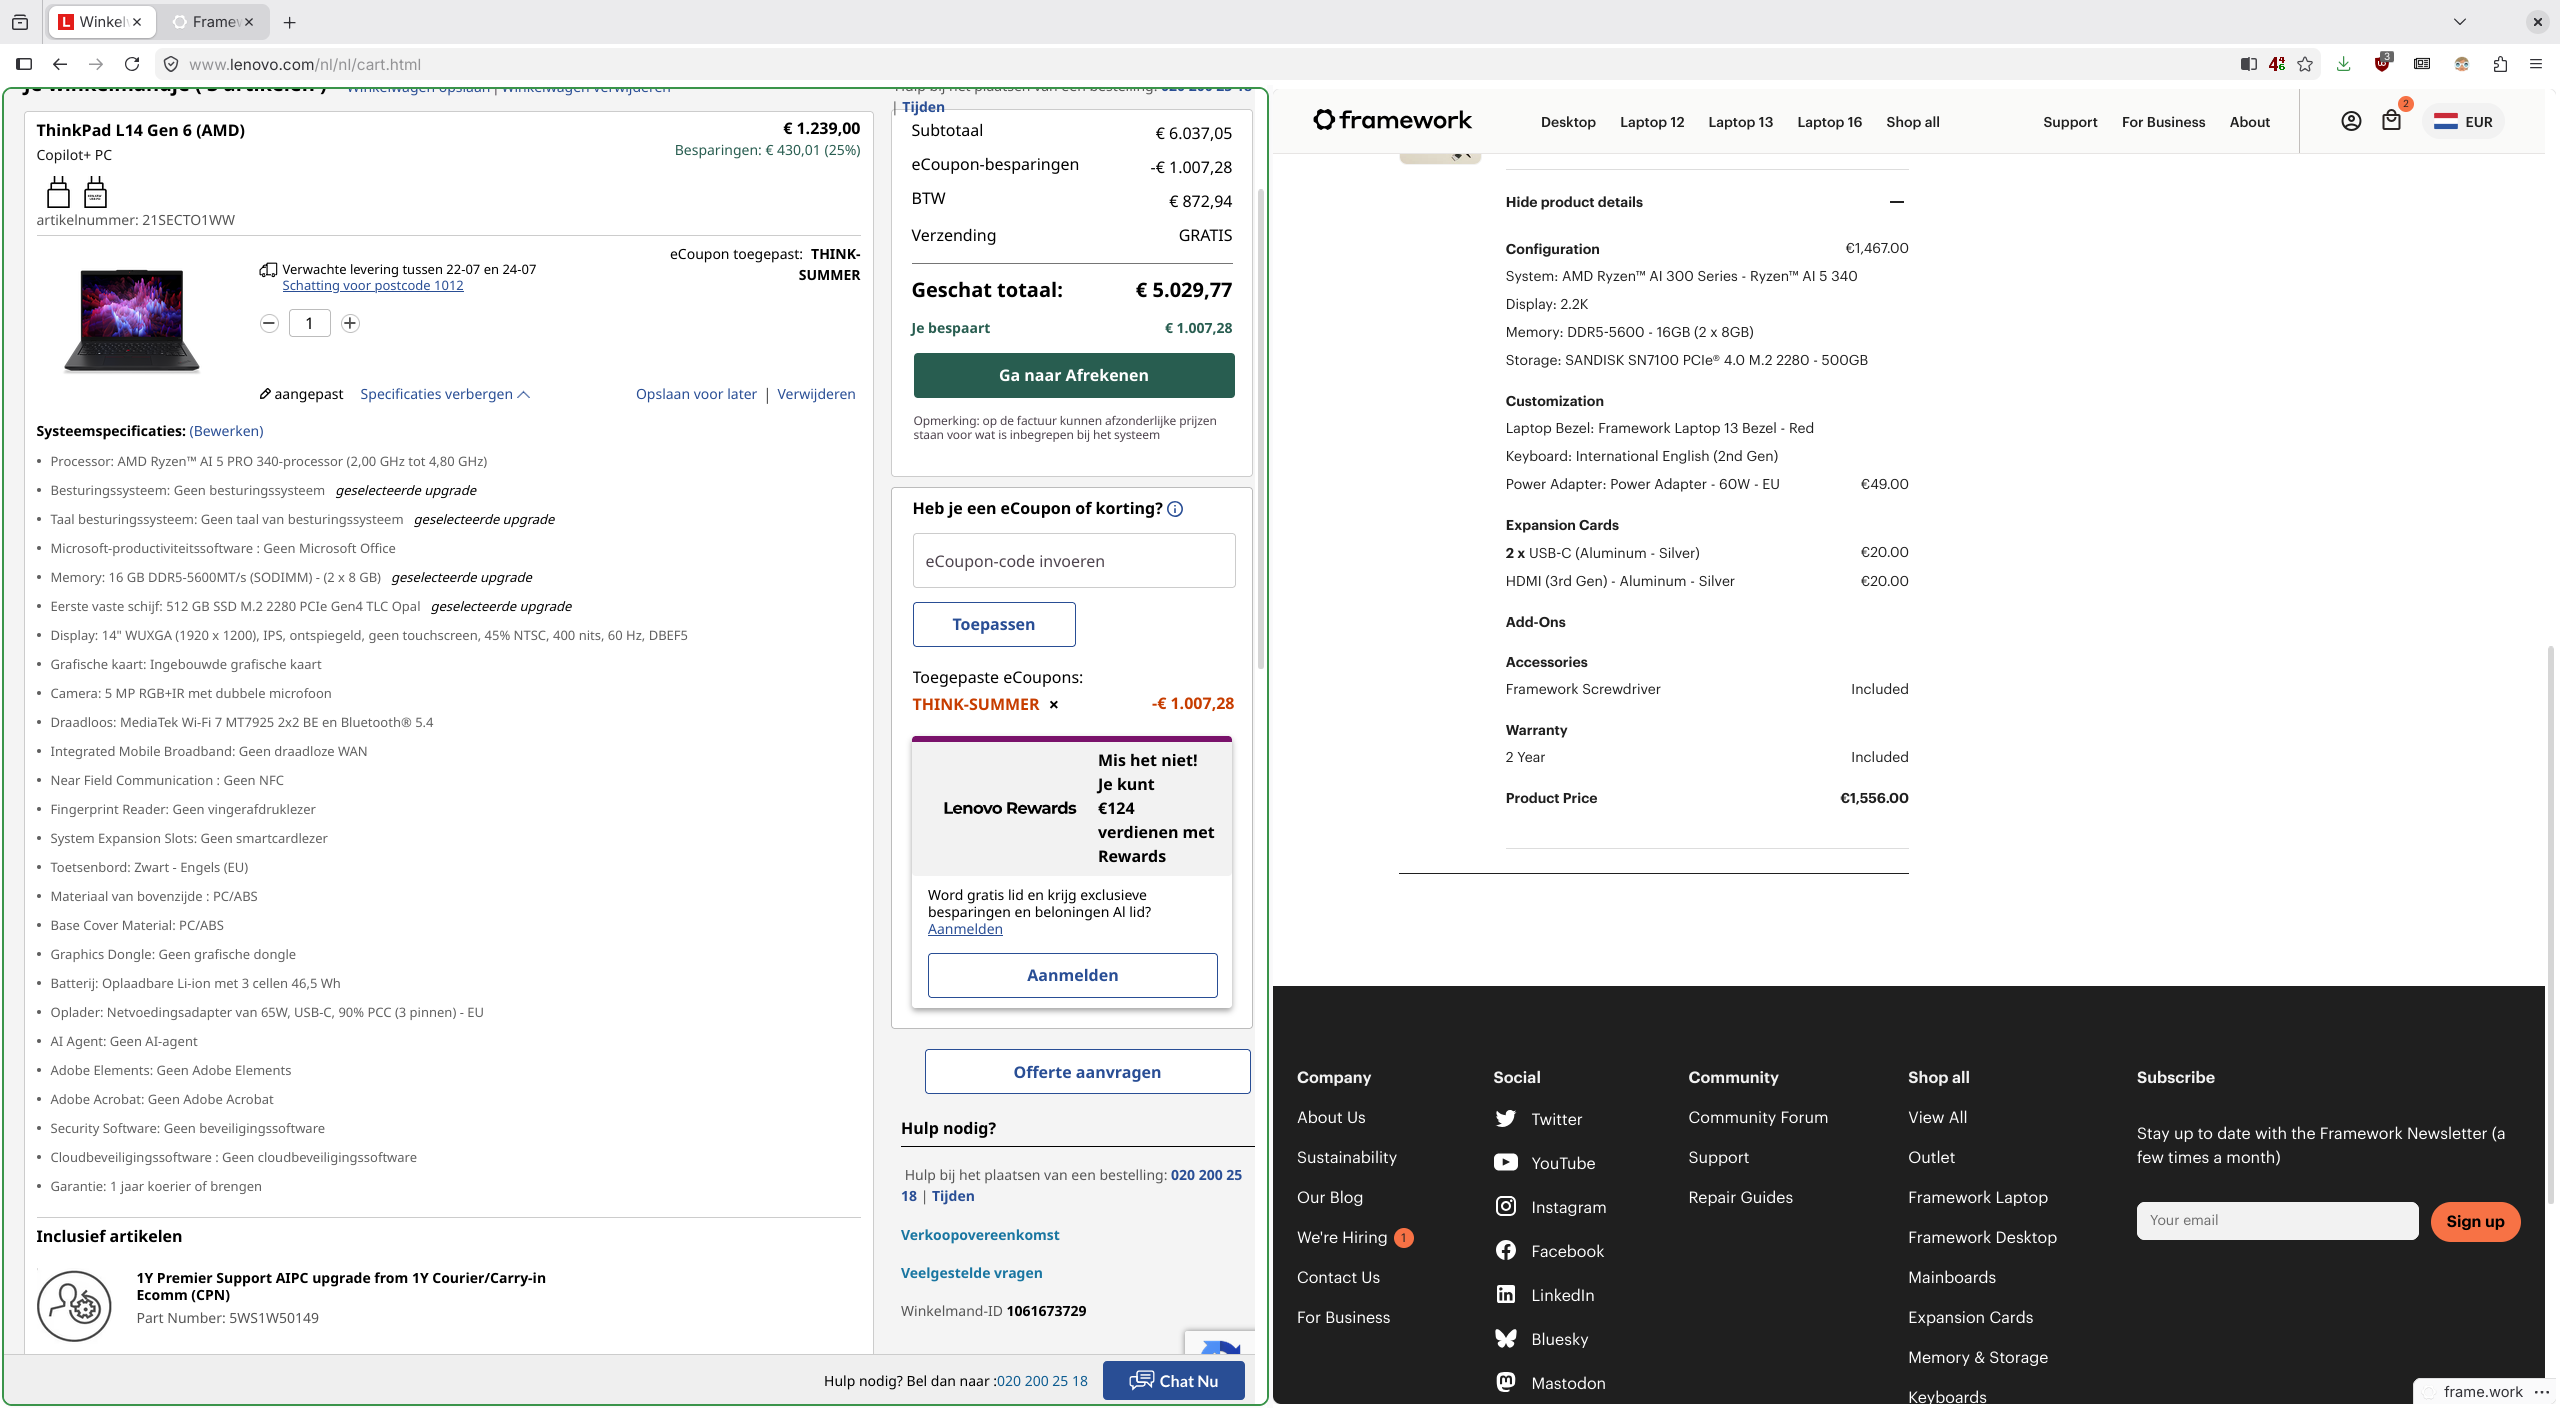Reload the Lenovo cart page

(132, 64)
